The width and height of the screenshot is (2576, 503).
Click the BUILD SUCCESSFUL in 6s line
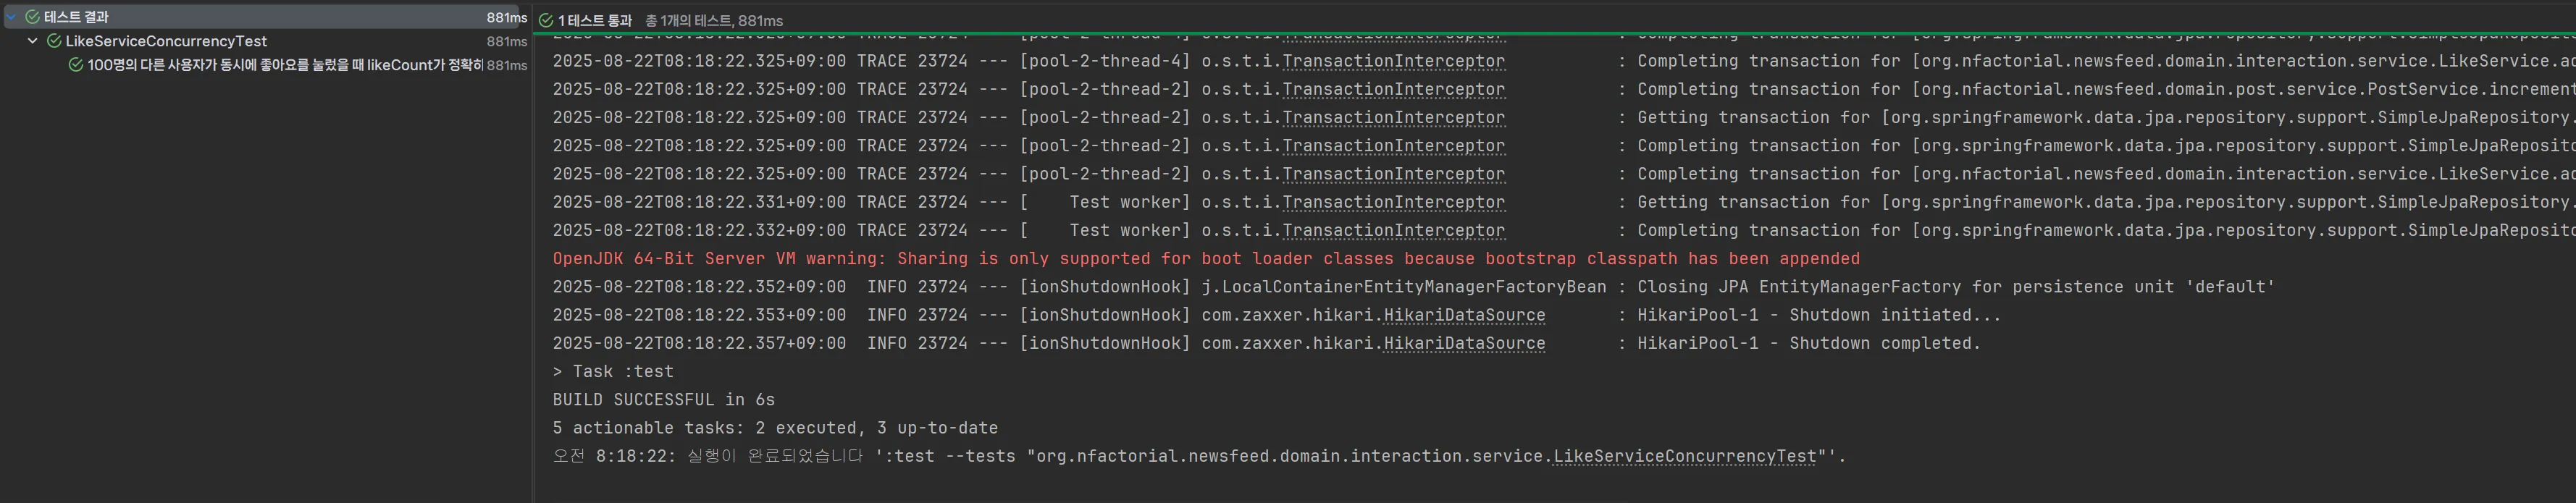pos(663,400)
